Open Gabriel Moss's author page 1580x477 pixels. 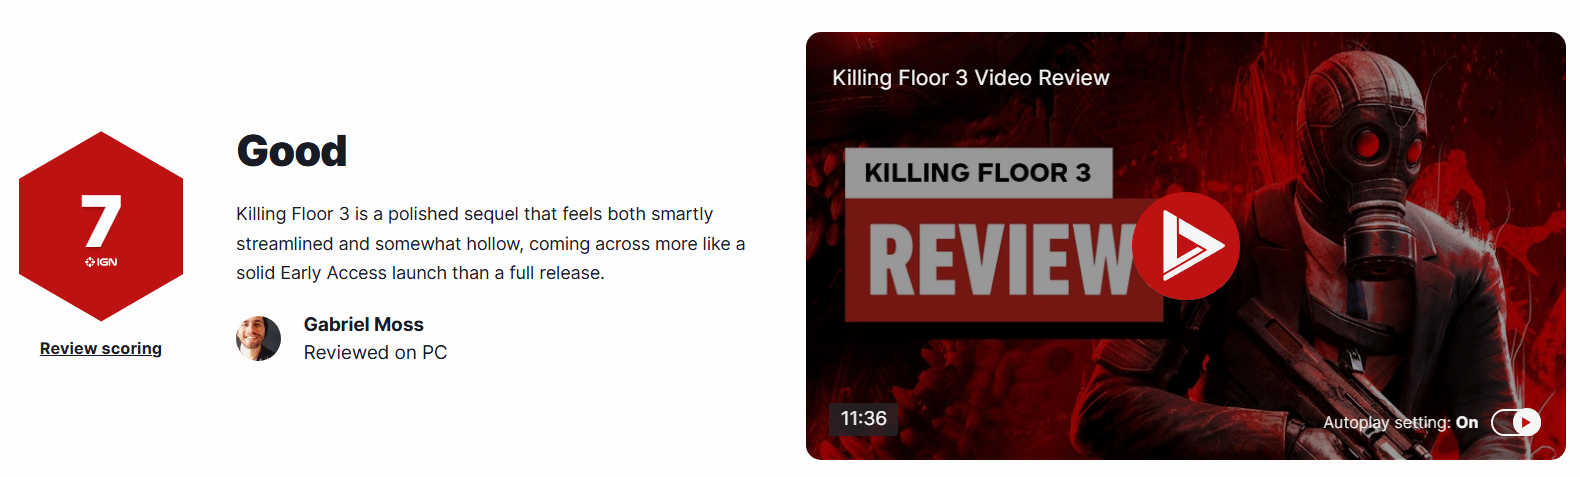coord(364,324)
